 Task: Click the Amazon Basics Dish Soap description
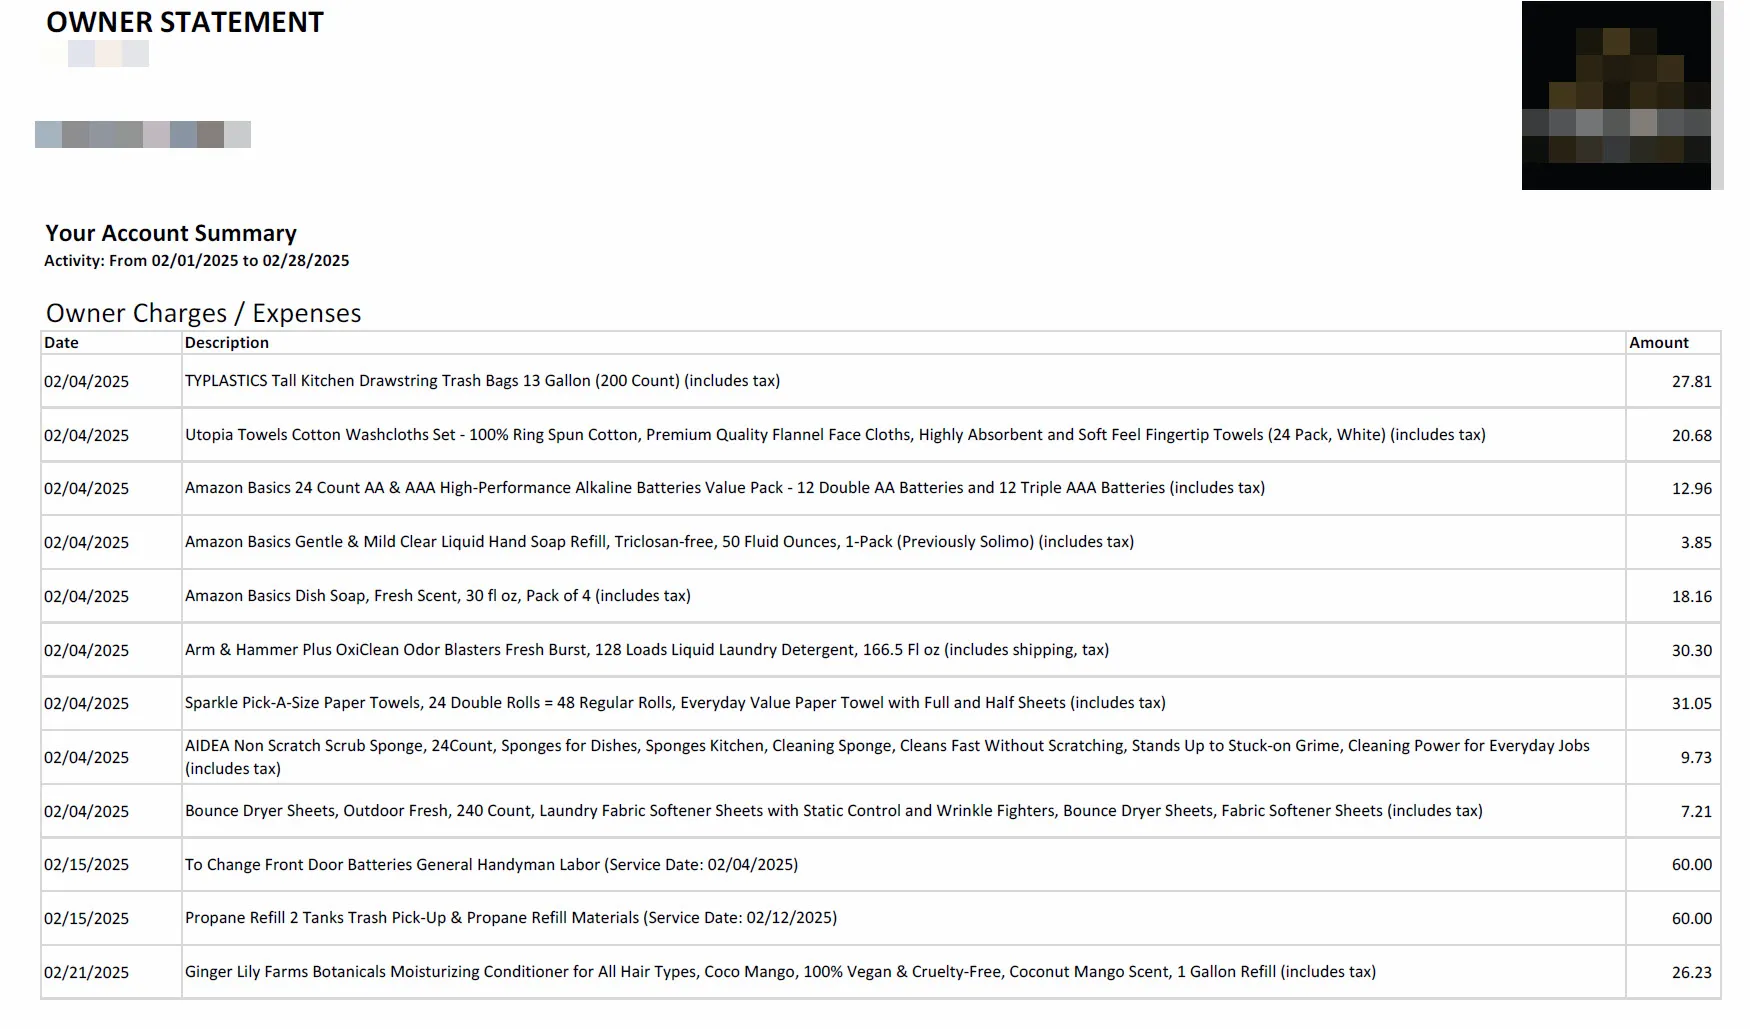(x=437, y=596)
